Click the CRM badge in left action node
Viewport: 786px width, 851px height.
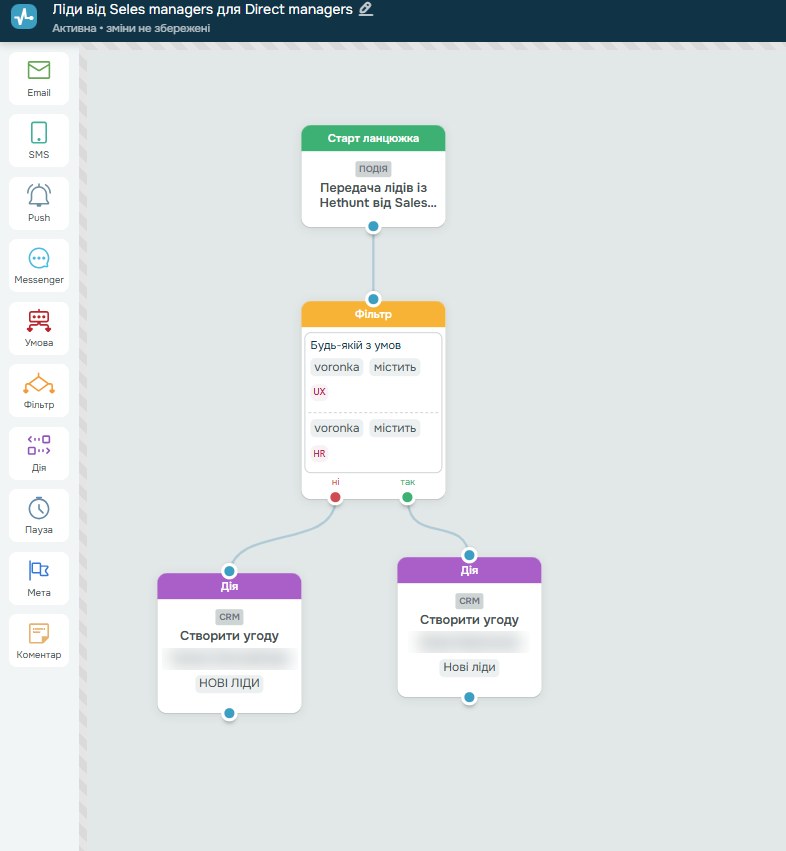[x=229, y=617]
